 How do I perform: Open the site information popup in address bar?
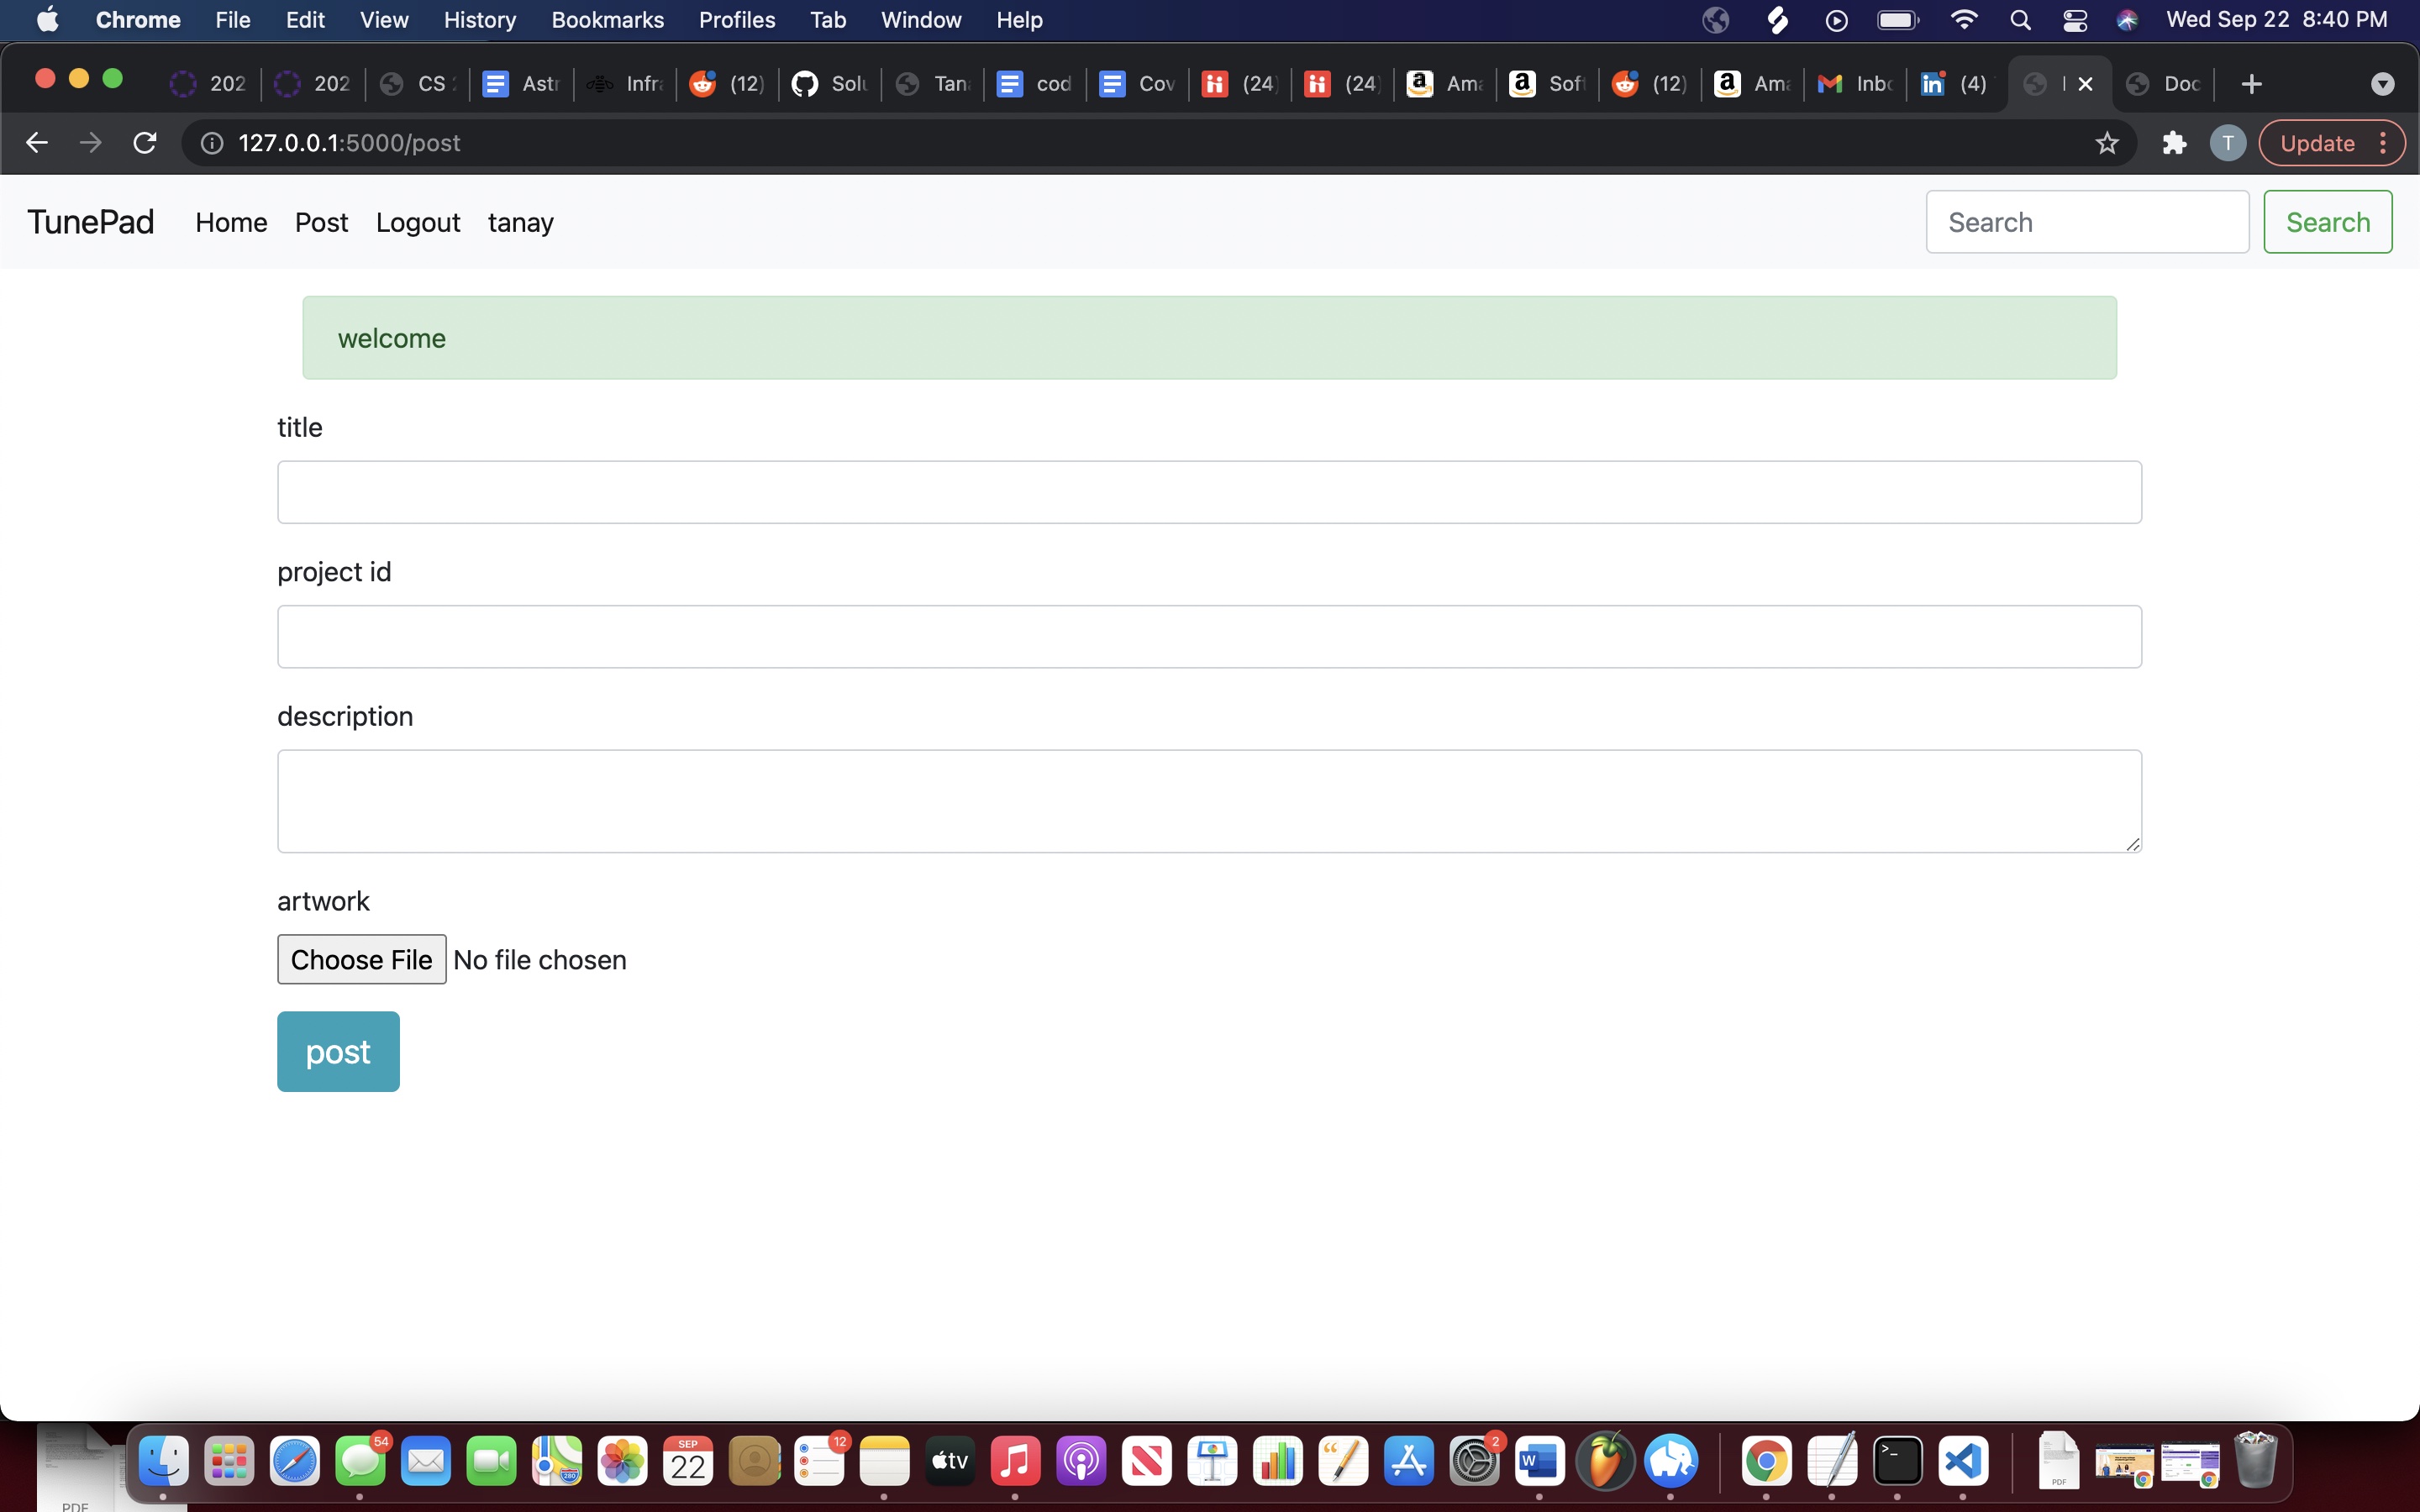point(211,142)
